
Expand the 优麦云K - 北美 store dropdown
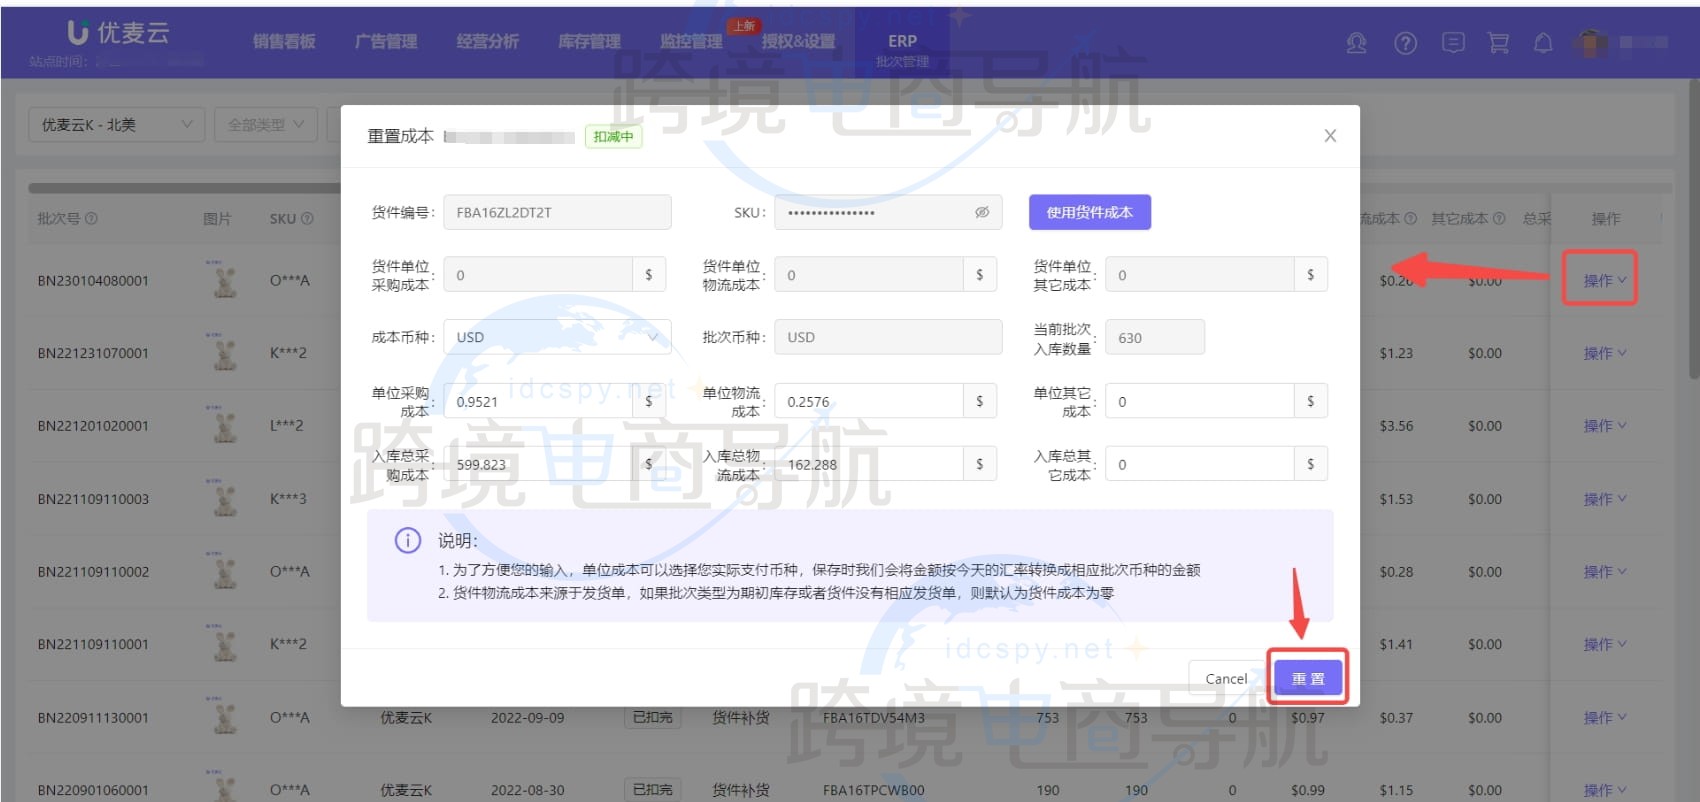(116, 125)
